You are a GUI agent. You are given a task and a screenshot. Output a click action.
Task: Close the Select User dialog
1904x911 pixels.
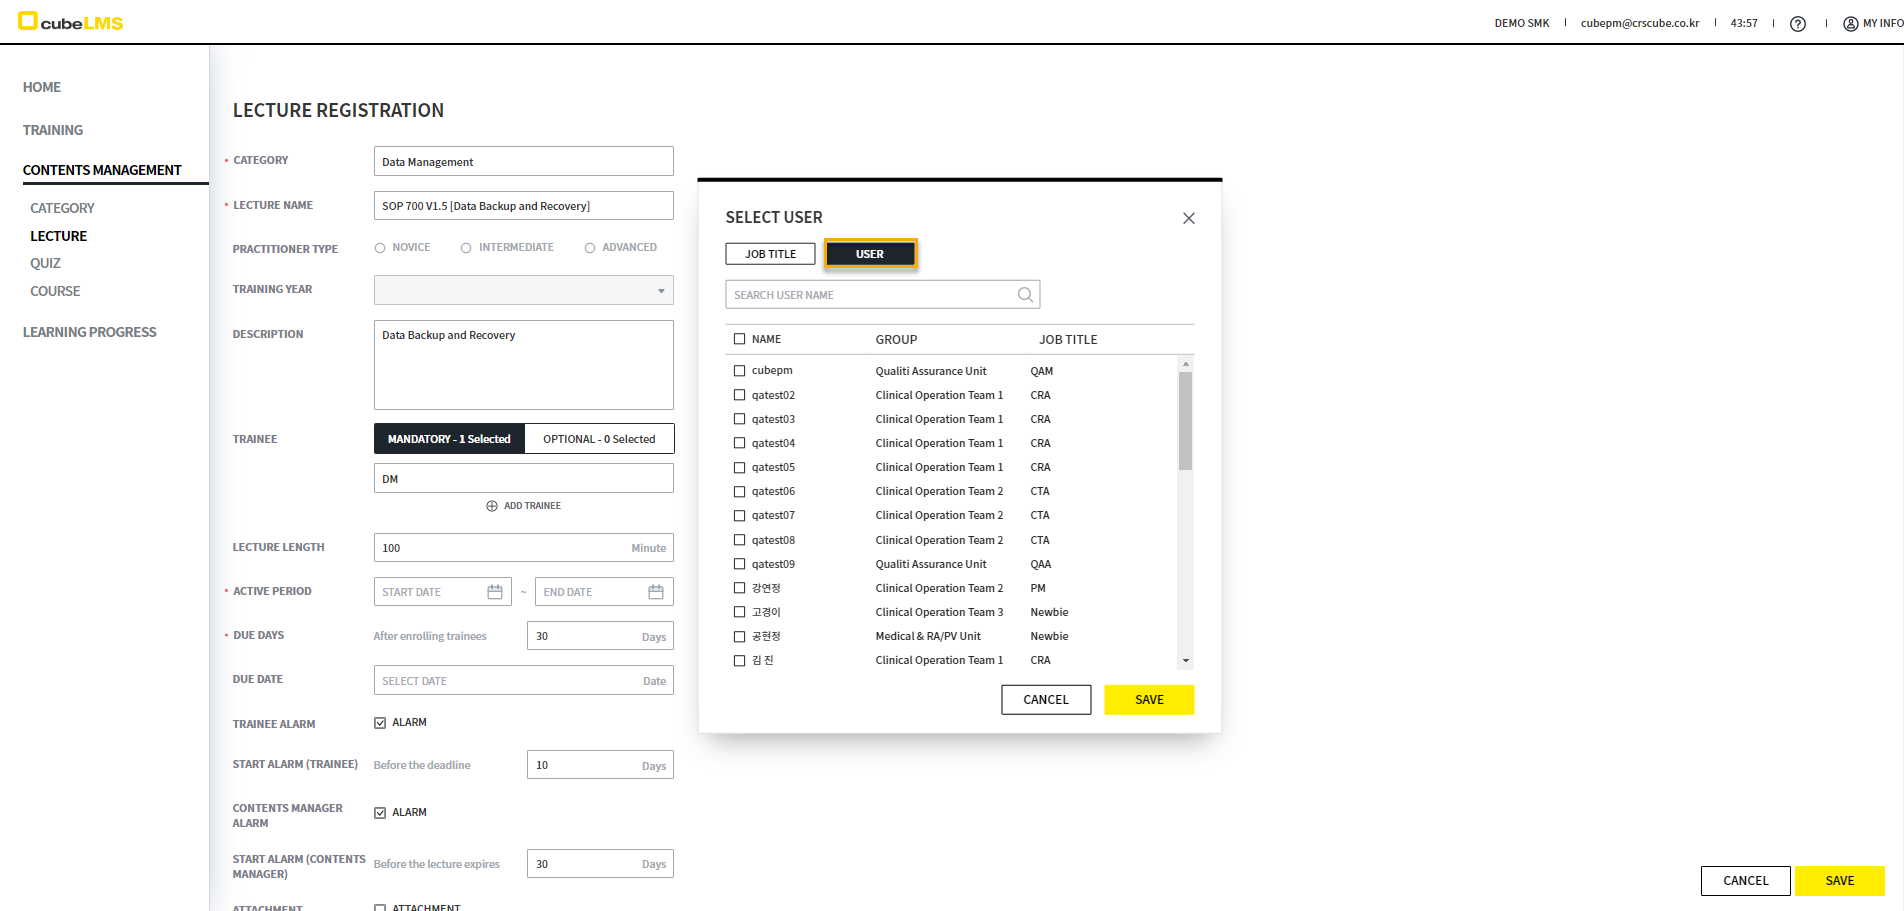pos(1189,218)
